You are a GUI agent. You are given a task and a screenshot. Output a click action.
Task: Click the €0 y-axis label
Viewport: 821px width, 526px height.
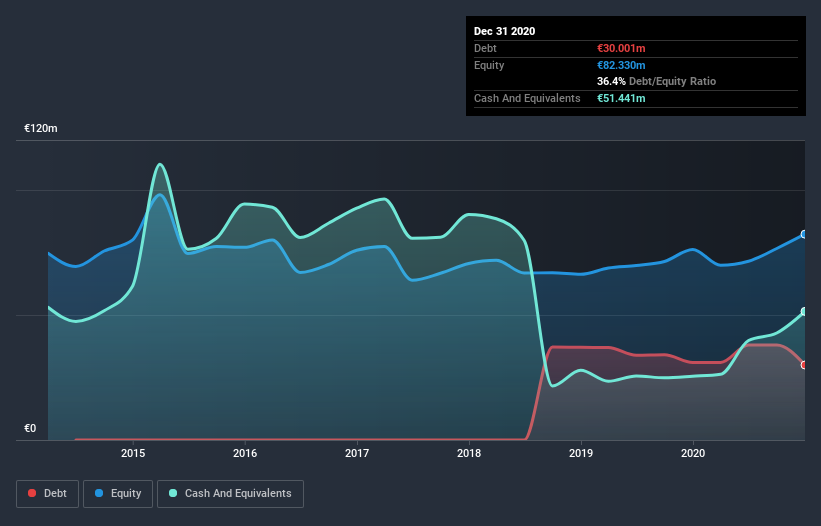(30, 428)
